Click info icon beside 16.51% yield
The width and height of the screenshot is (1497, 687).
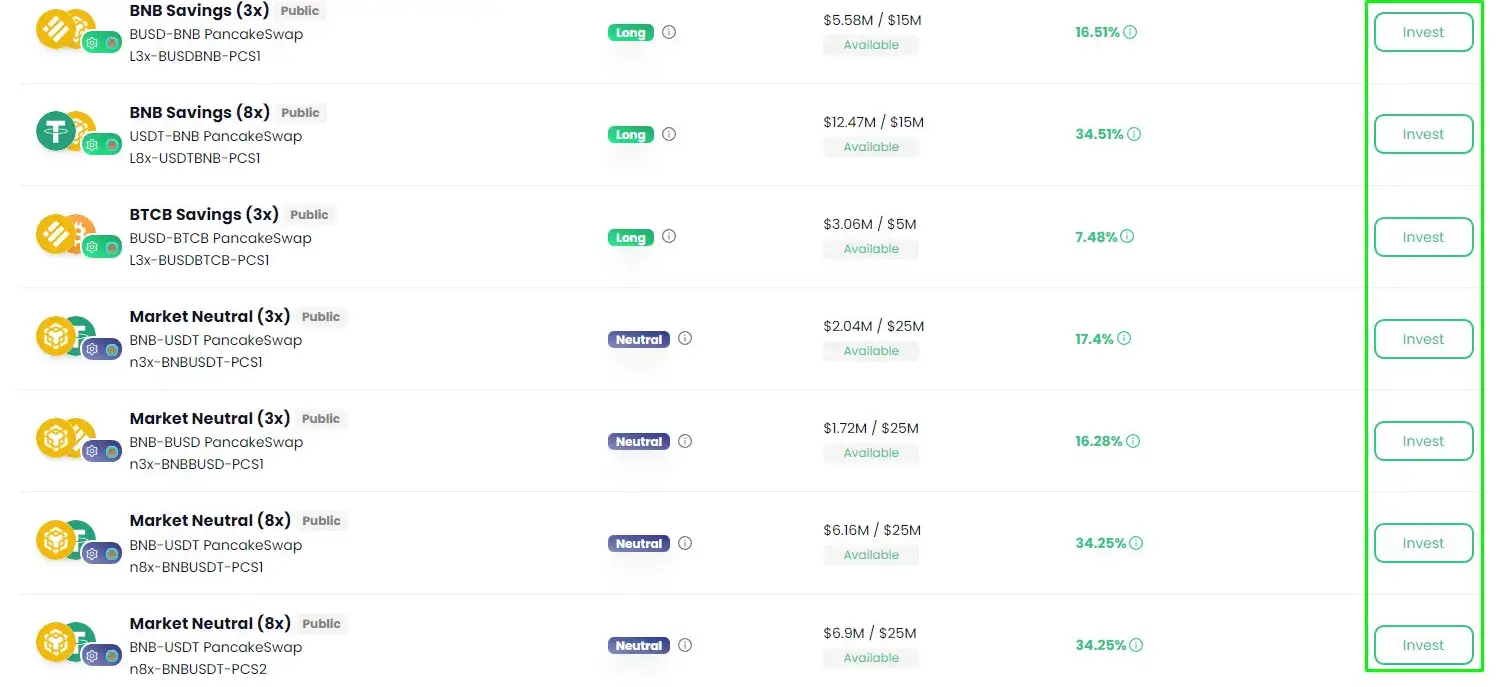(x=1130, y=32)
